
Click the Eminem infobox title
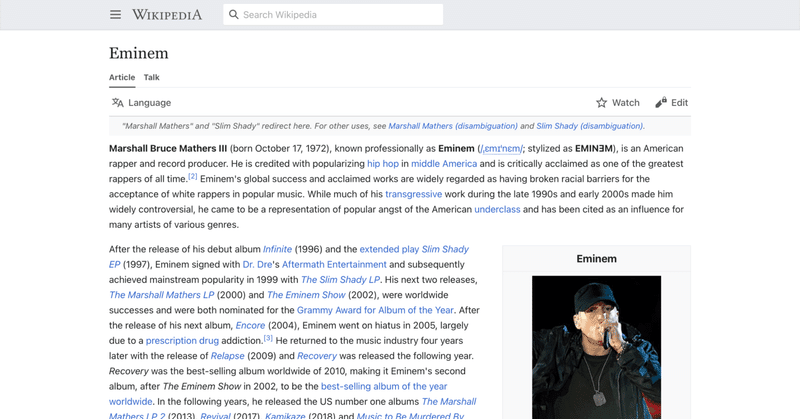coord(596,259)
